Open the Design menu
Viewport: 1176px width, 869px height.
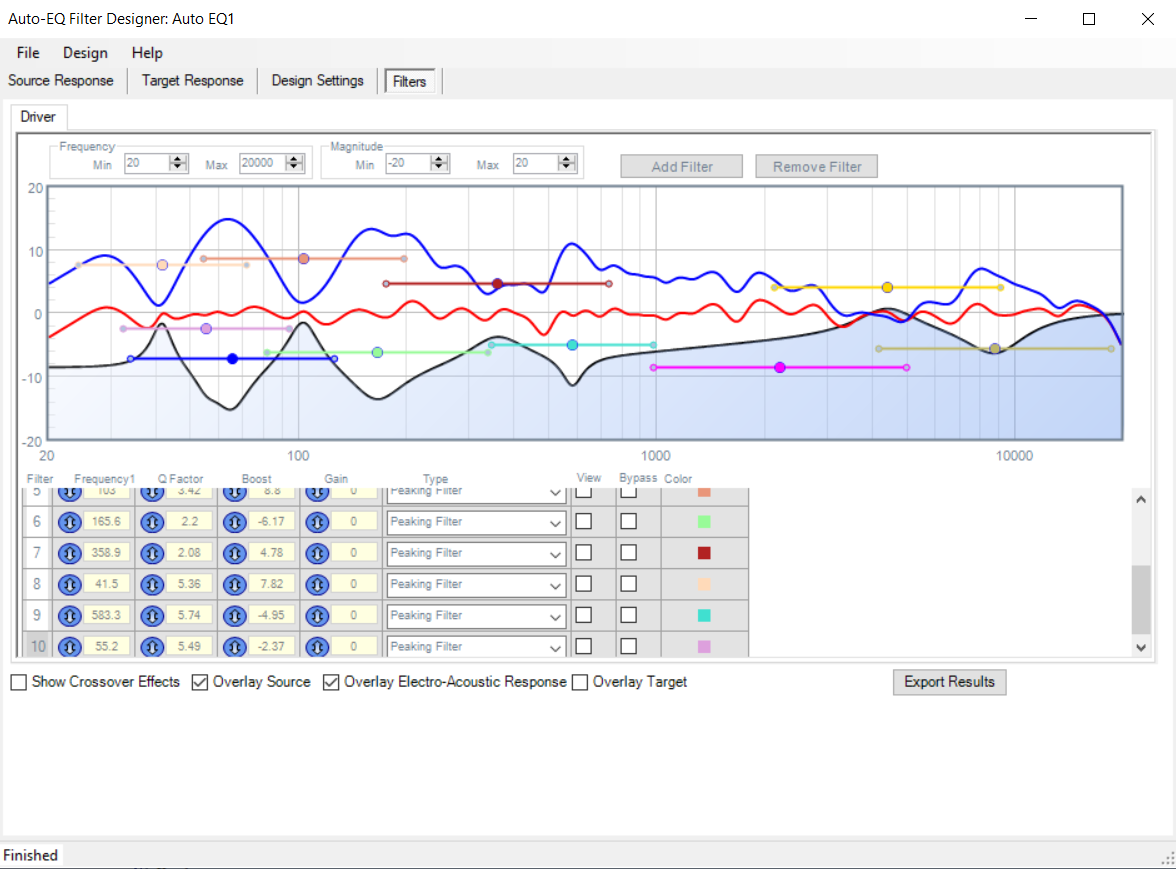[x=85, y=53]
